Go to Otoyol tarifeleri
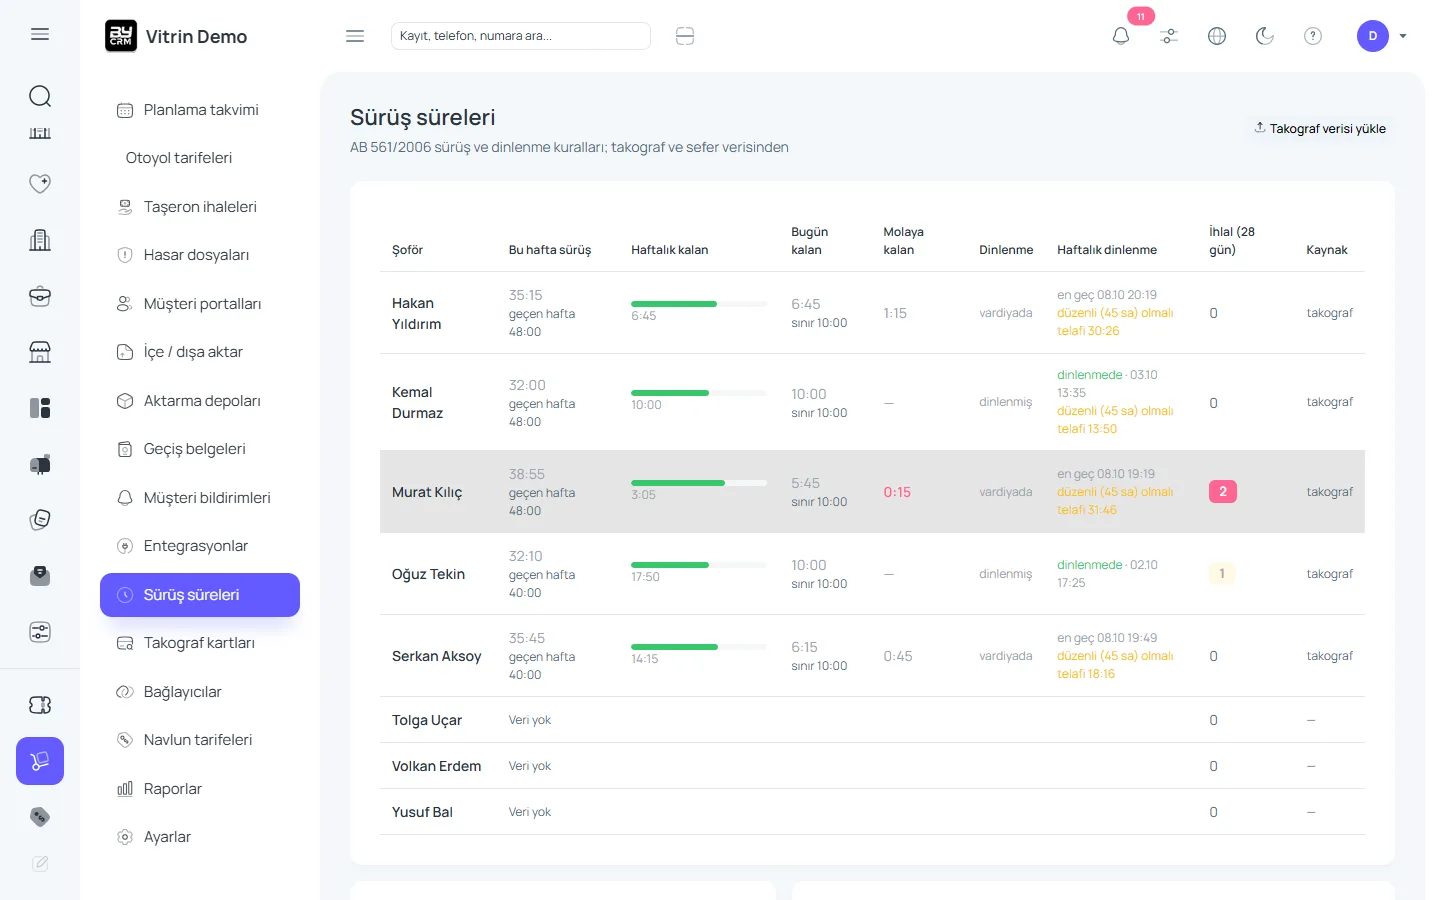This screenshot has height=900, width=1440. 200,158
